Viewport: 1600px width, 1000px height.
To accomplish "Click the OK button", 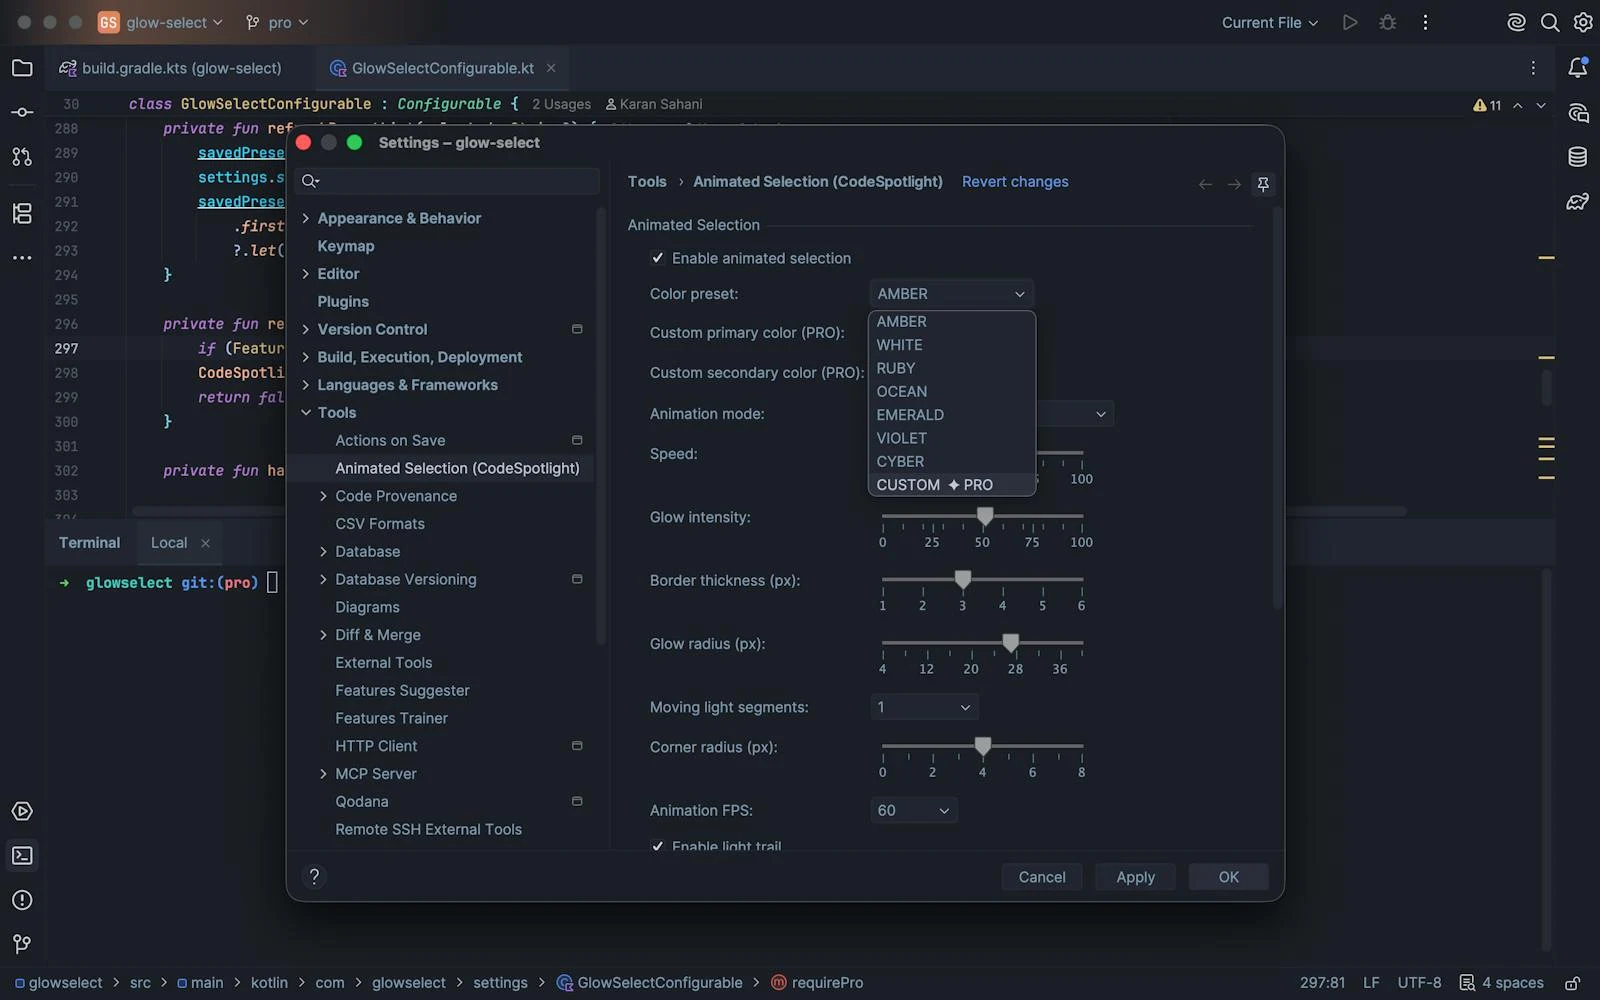I will (x=1228, y=877).
